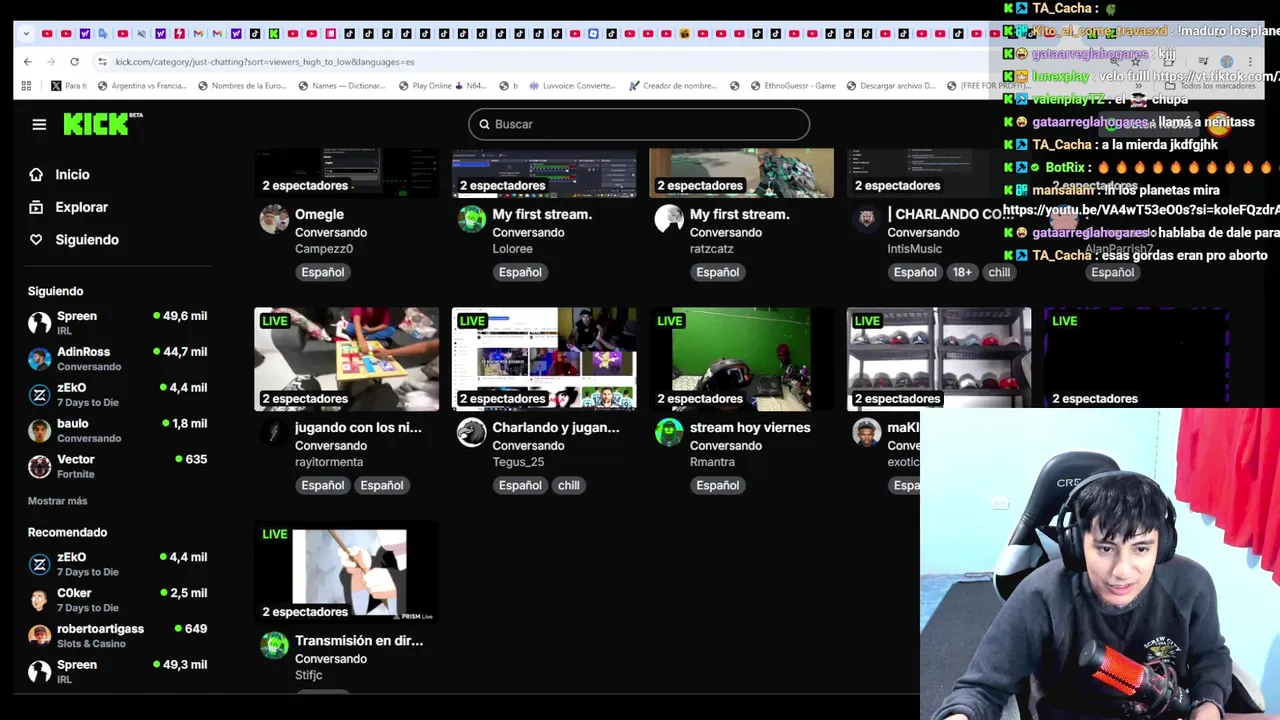Click the browser Forward arrow
Viewport: 1280px width, 720px height.
50,61
